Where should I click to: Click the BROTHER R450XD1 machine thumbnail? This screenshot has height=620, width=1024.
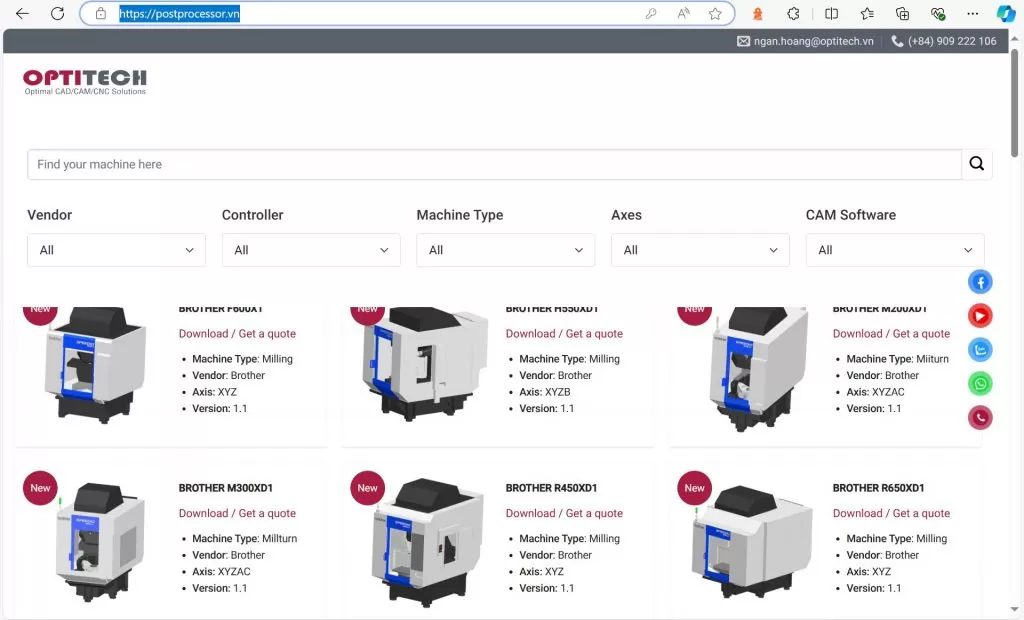click(428, 541)
